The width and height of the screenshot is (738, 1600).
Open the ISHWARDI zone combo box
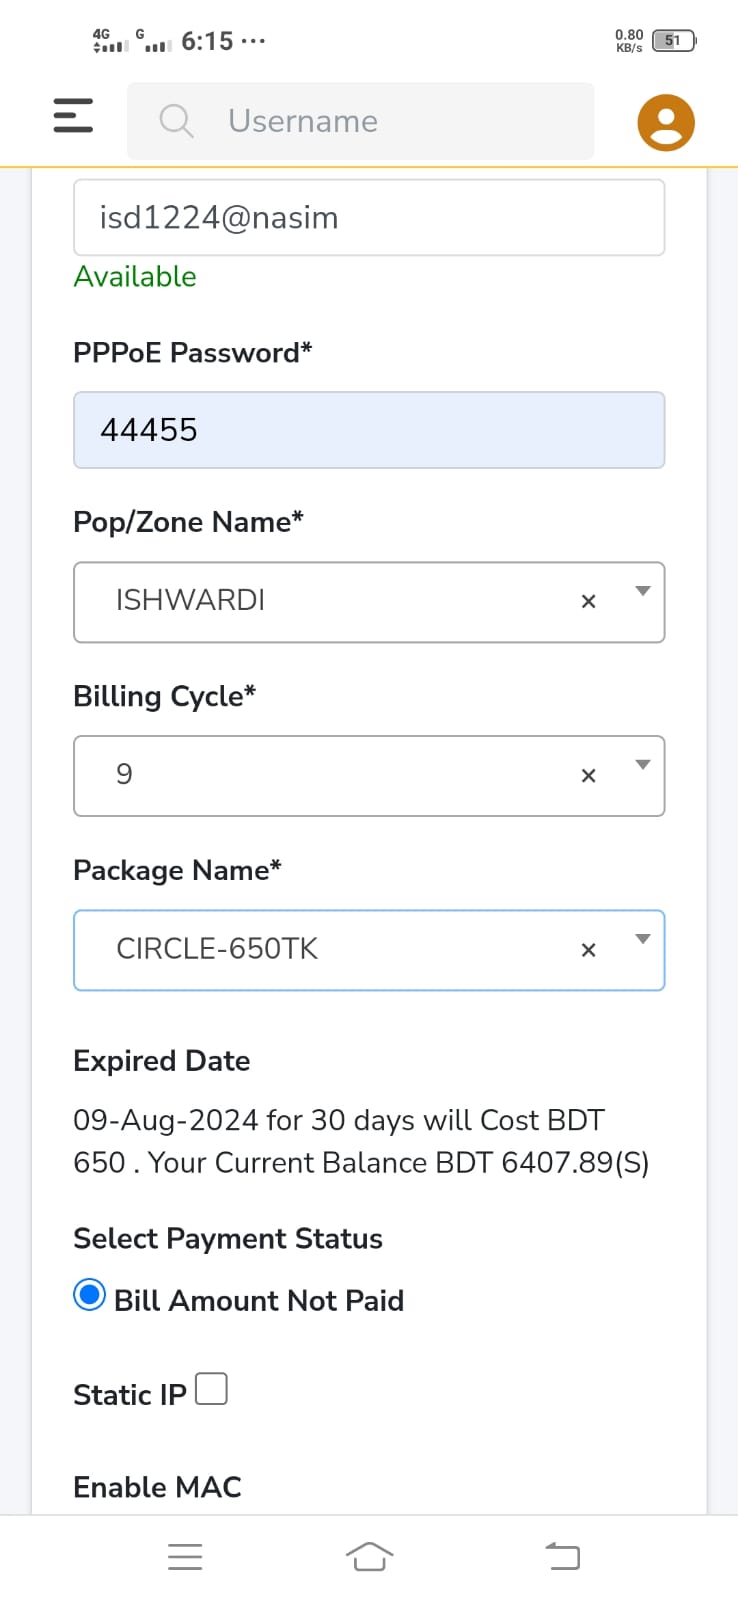(369, 602)
